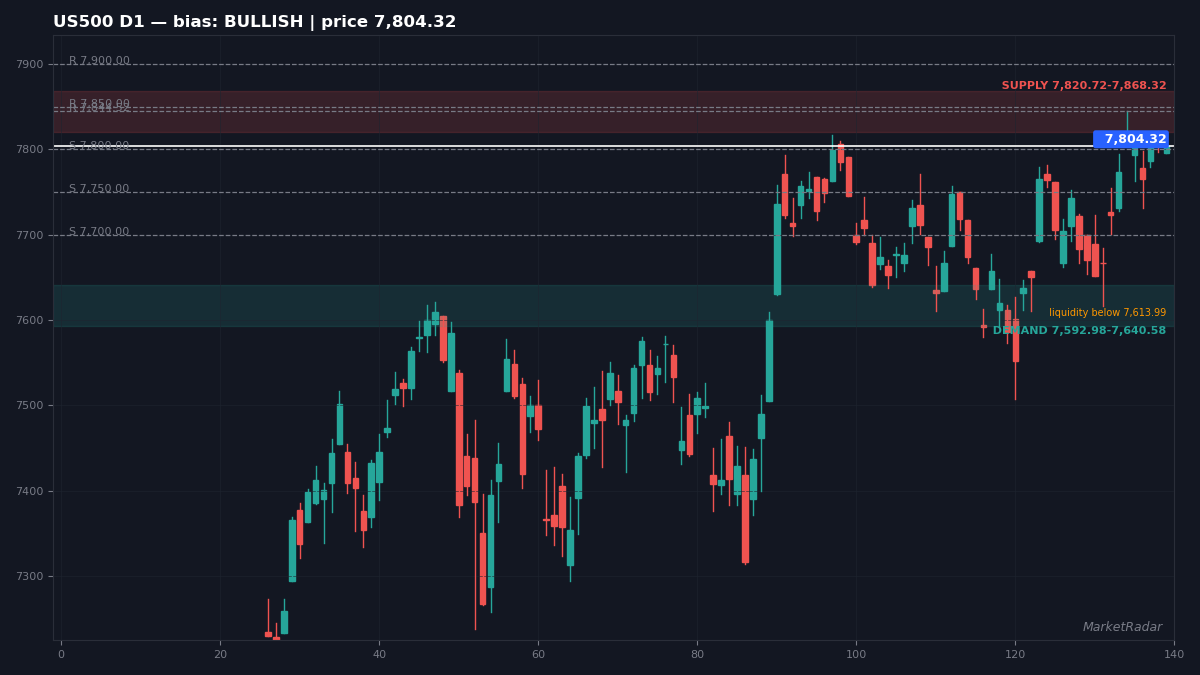The height and width of the screenshot is (675, 1200).
Task: Select the 7400 y-axis tick label
Action: 30,491
